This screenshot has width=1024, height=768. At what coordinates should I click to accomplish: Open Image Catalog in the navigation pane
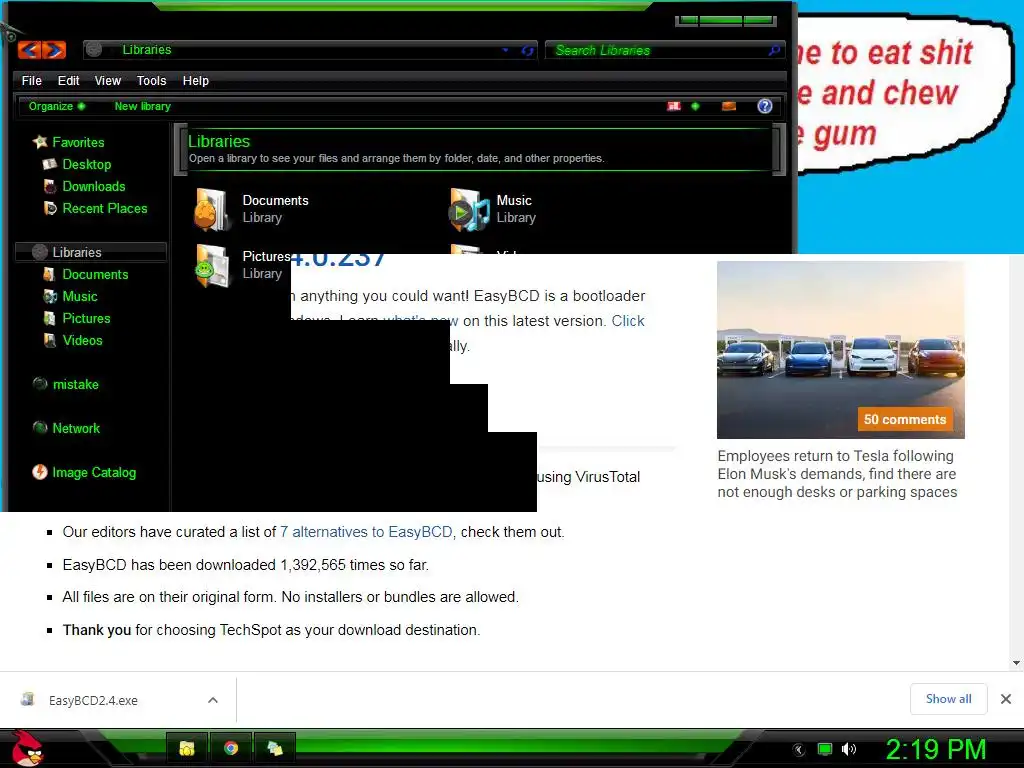[x=94, y=472]
